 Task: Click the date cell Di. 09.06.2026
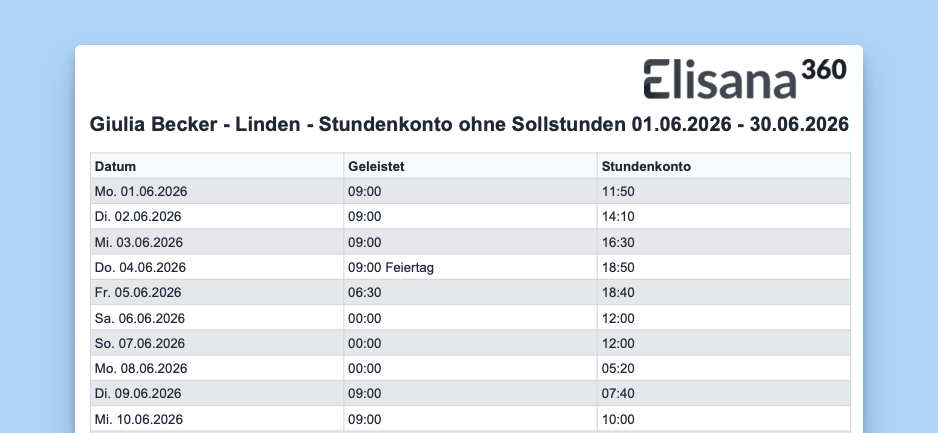[x=217, y=394]
